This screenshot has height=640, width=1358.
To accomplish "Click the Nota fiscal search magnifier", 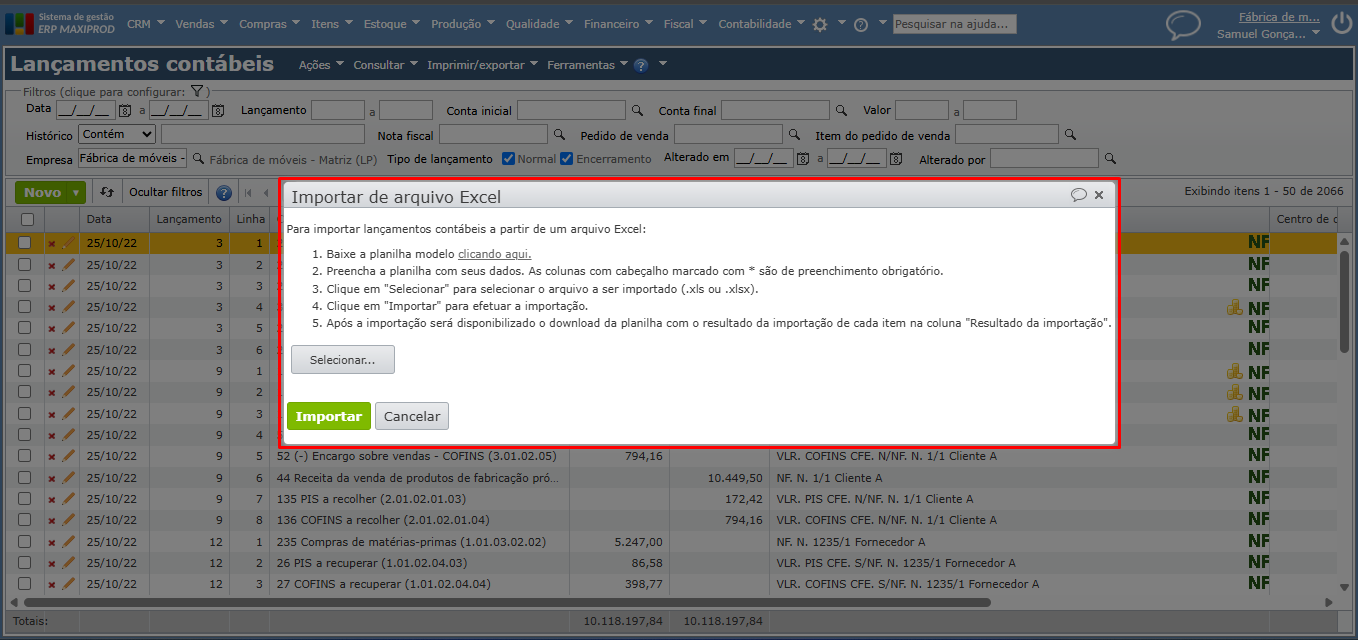I will click(559, 134).
